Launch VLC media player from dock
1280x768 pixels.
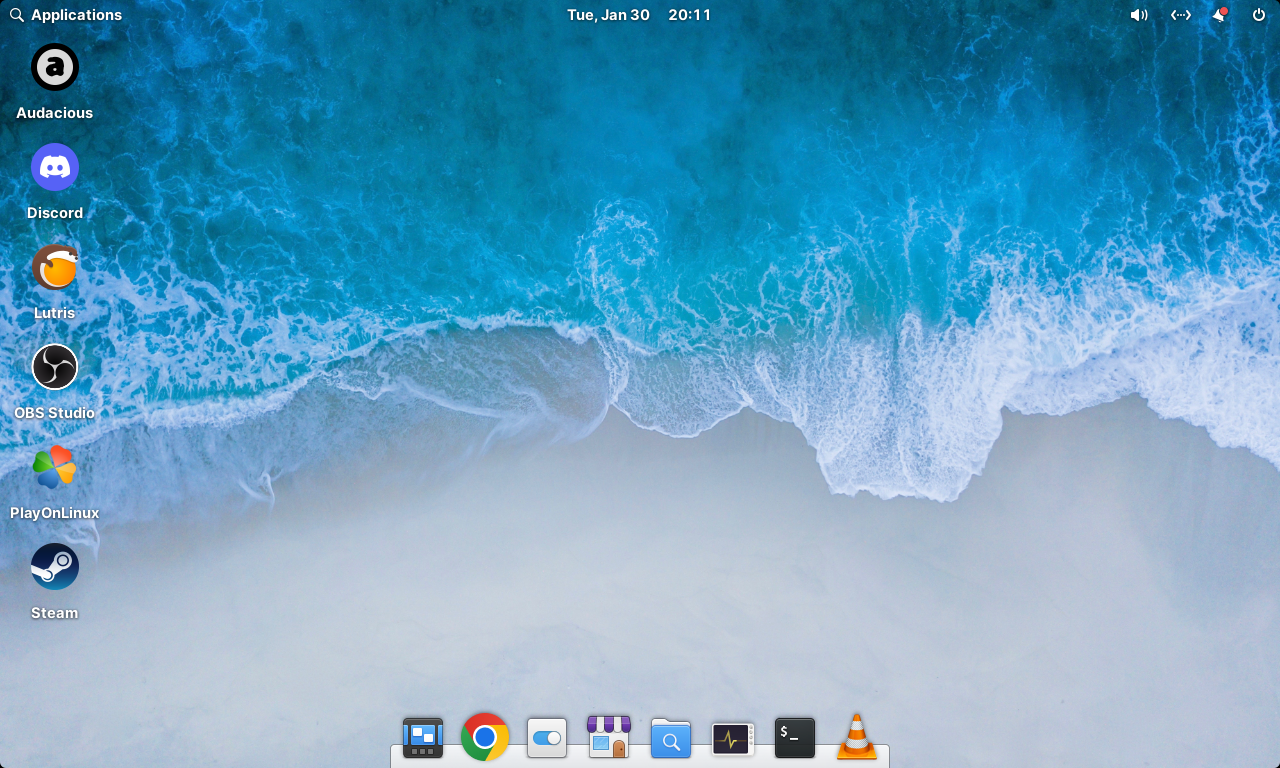coord(857,737)
